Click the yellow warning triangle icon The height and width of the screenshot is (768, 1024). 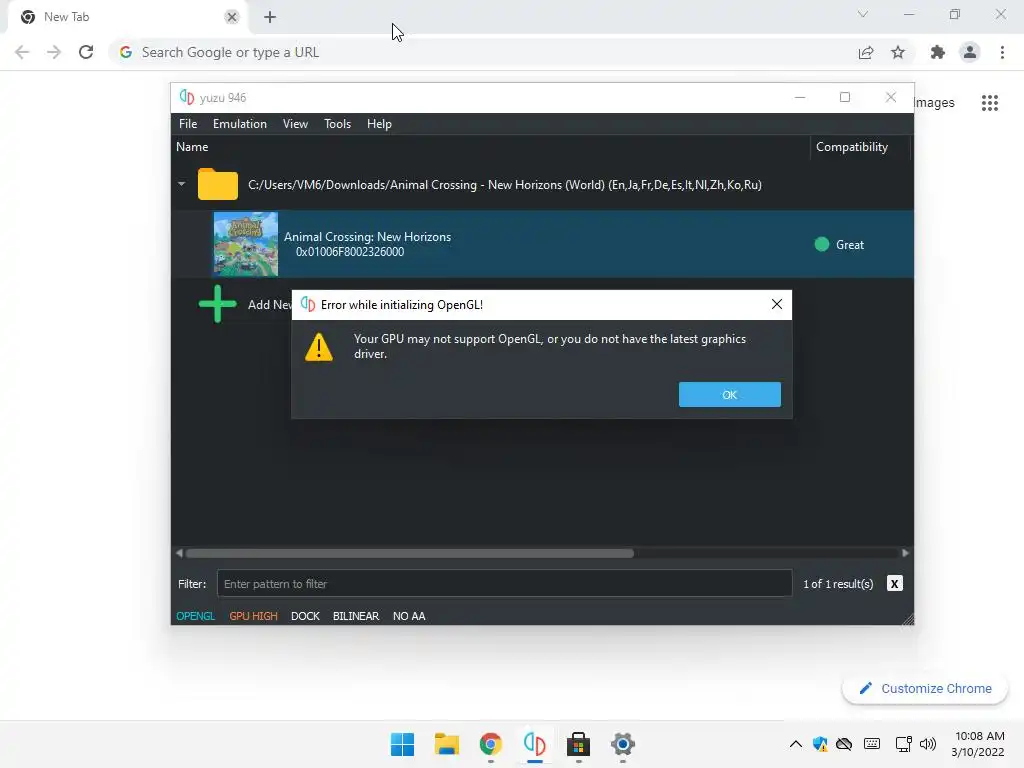point(319,347)
